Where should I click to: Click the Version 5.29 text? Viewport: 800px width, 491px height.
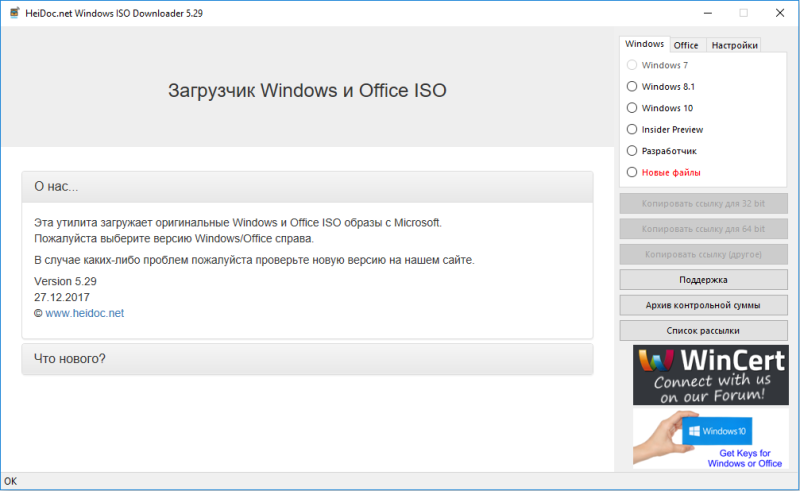point(65,281)
